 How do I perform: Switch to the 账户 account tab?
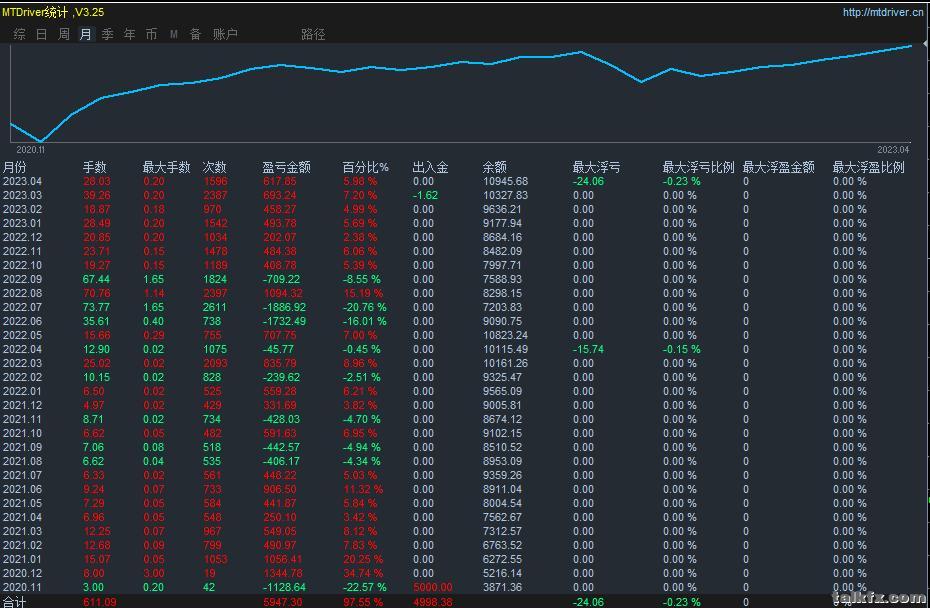pyautogui.click(x=225, y=34)
